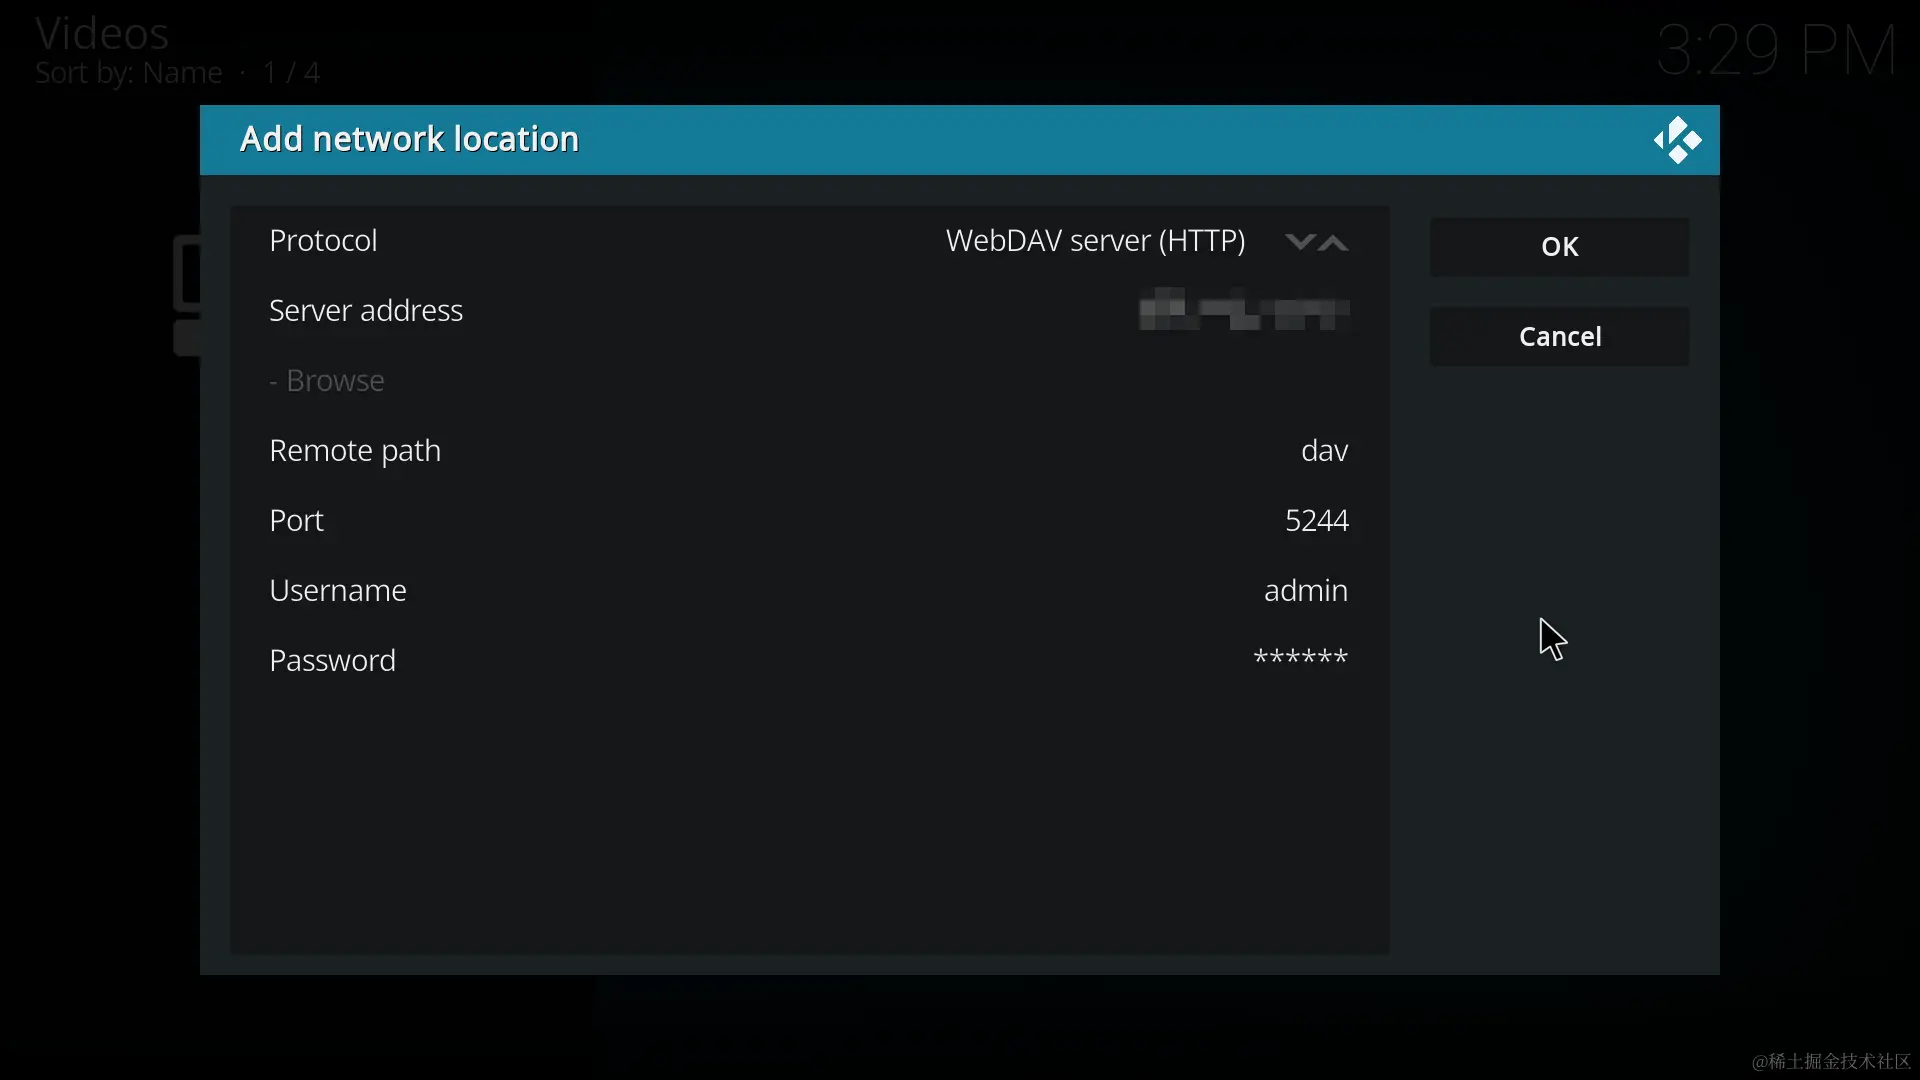Click the Protocol up arrow
This screenshot has height=1080, width=1920.
[x=1334, y=242]
